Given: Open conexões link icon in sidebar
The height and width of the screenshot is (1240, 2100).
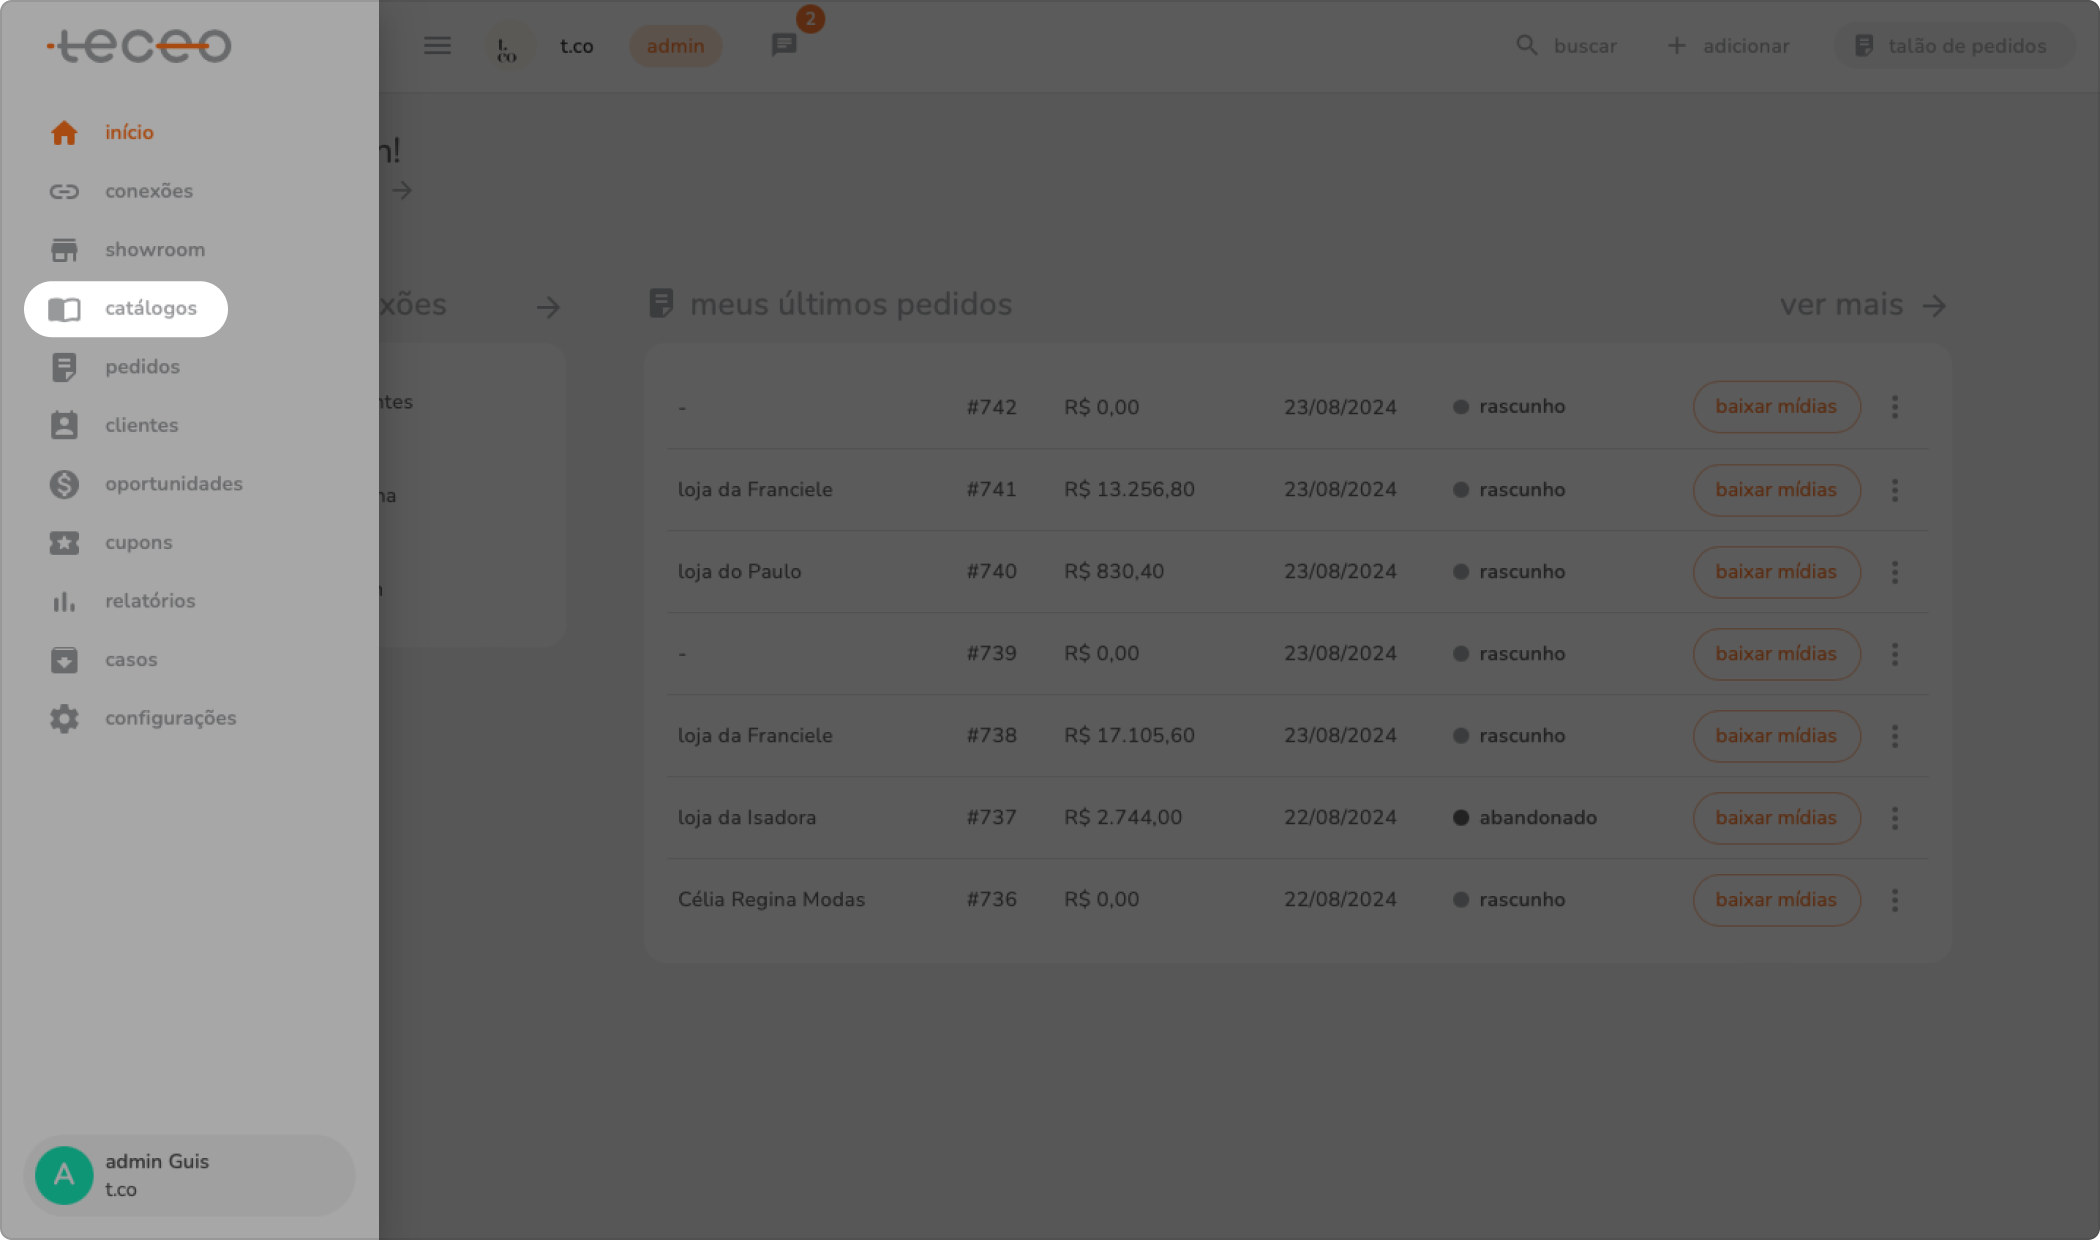Looking at the screenshot, I should click(x=64, y=191).
